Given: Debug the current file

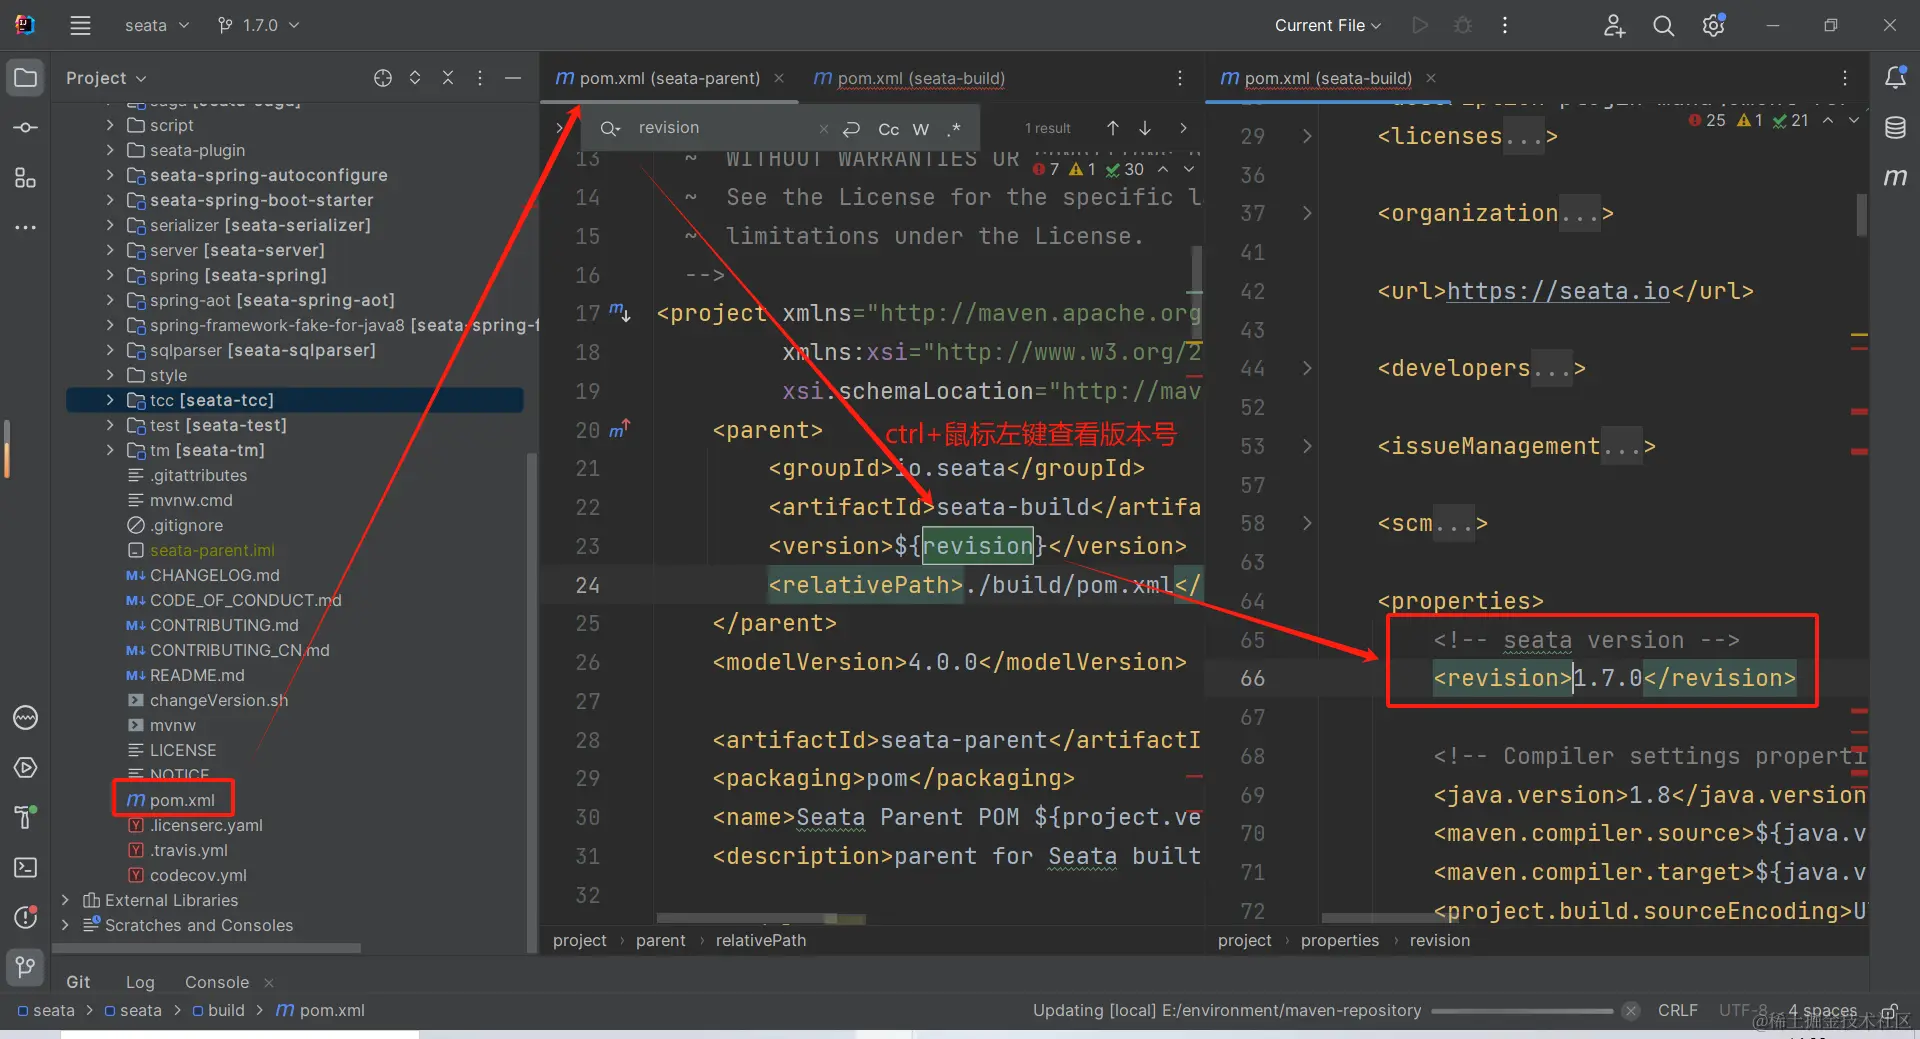Looking at the screenshot, I should click(x=1463, y=26).
